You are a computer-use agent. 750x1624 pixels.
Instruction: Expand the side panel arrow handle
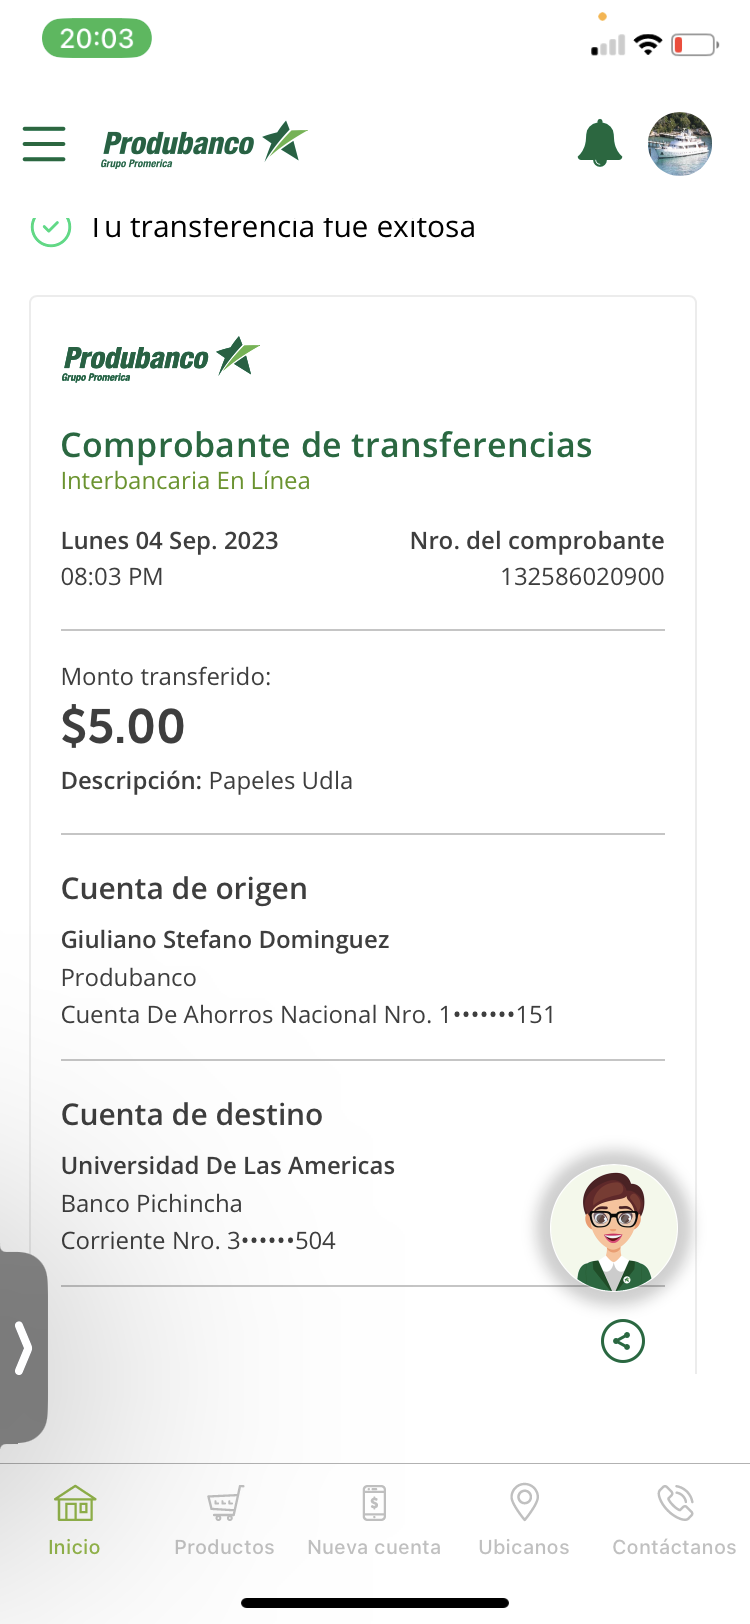23,1347
